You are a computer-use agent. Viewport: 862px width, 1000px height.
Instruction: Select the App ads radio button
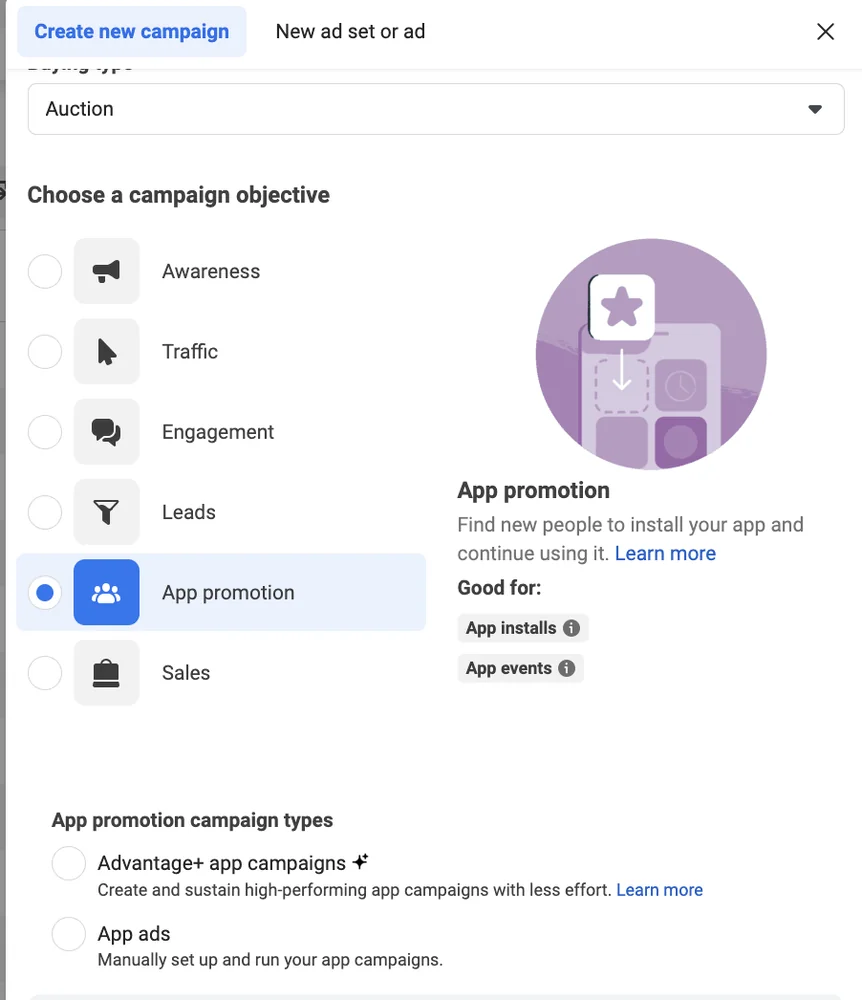tap(69, 934)
